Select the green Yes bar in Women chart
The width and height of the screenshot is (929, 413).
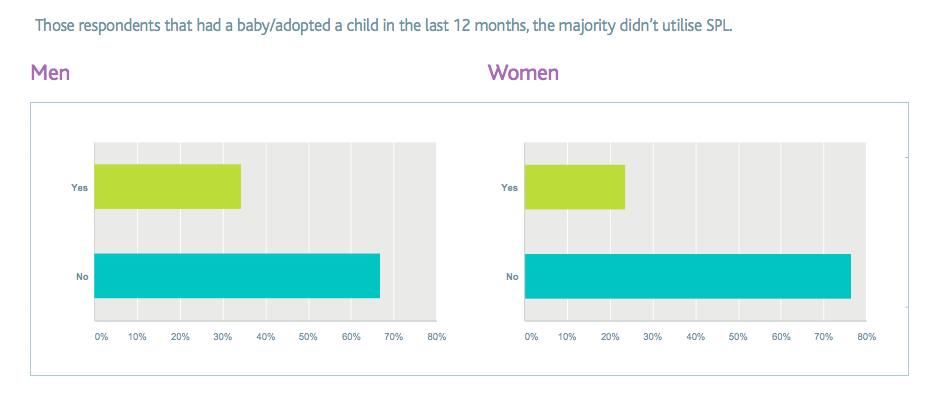(574, 186)
